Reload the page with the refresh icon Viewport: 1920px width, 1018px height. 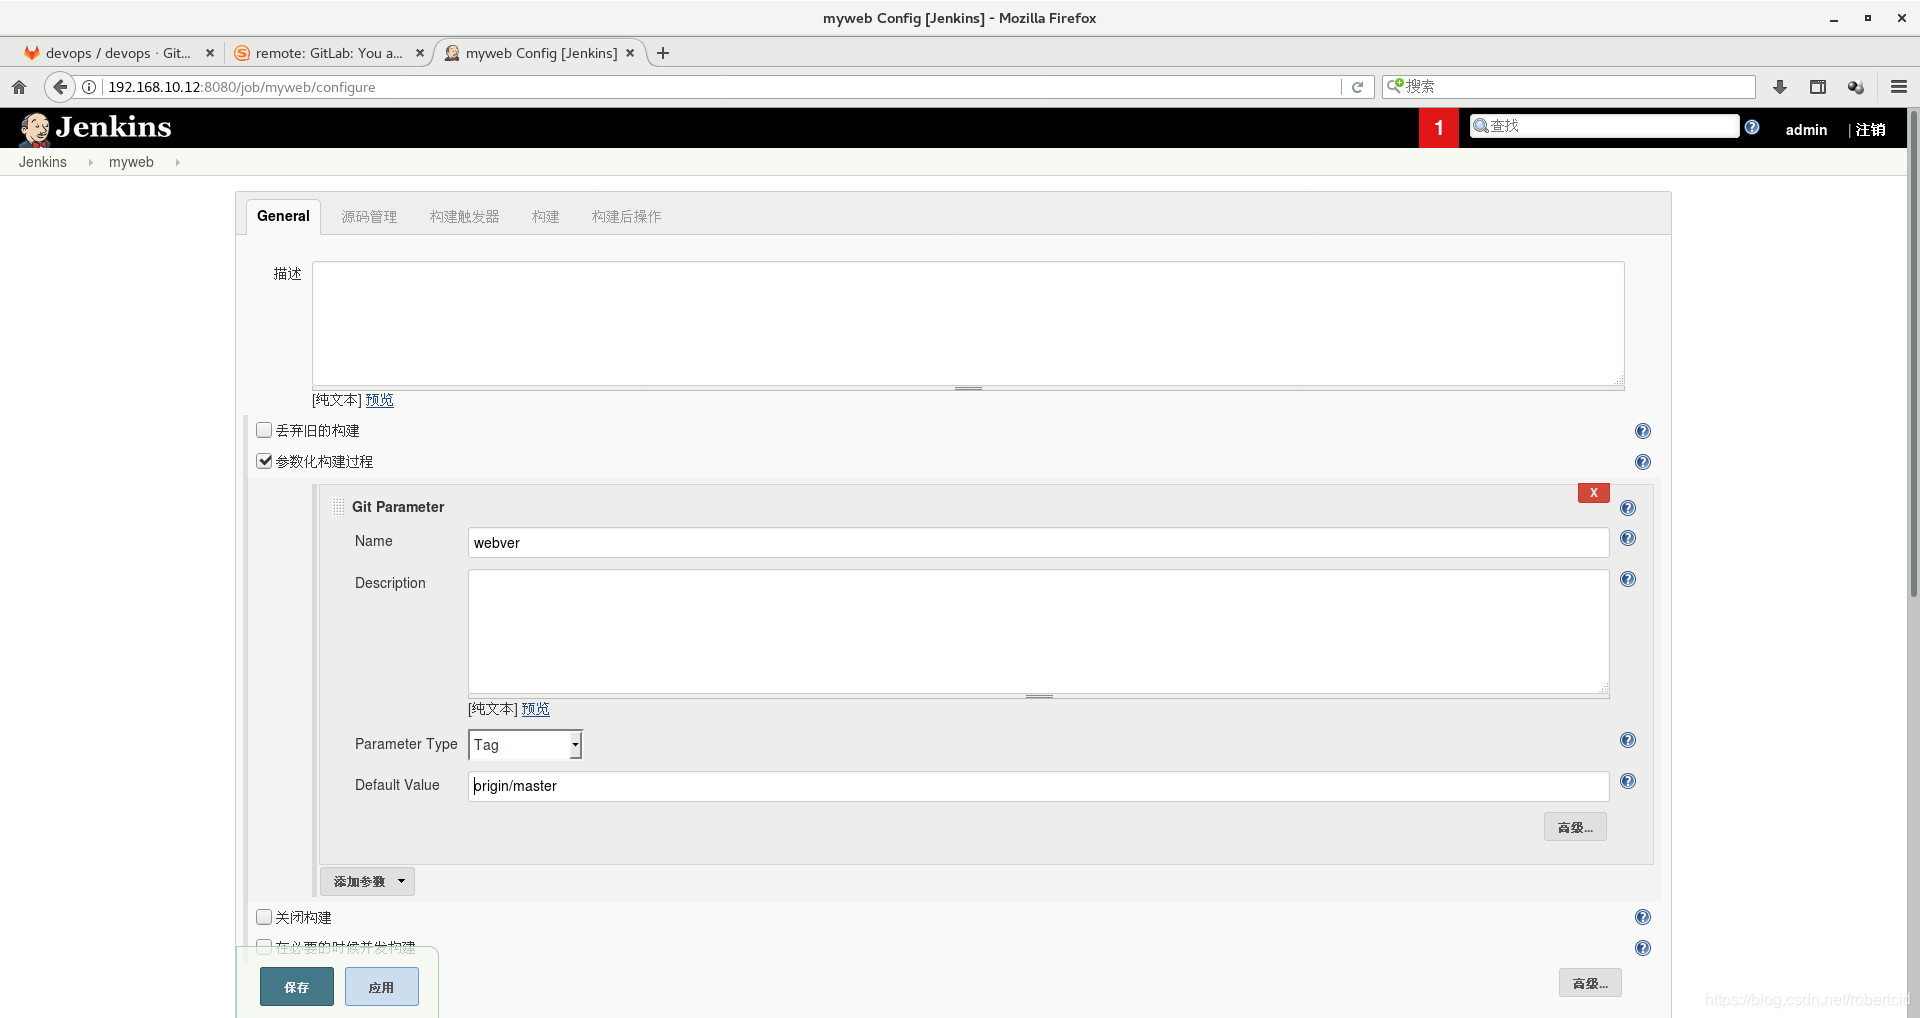click(x=1357, y=87)
